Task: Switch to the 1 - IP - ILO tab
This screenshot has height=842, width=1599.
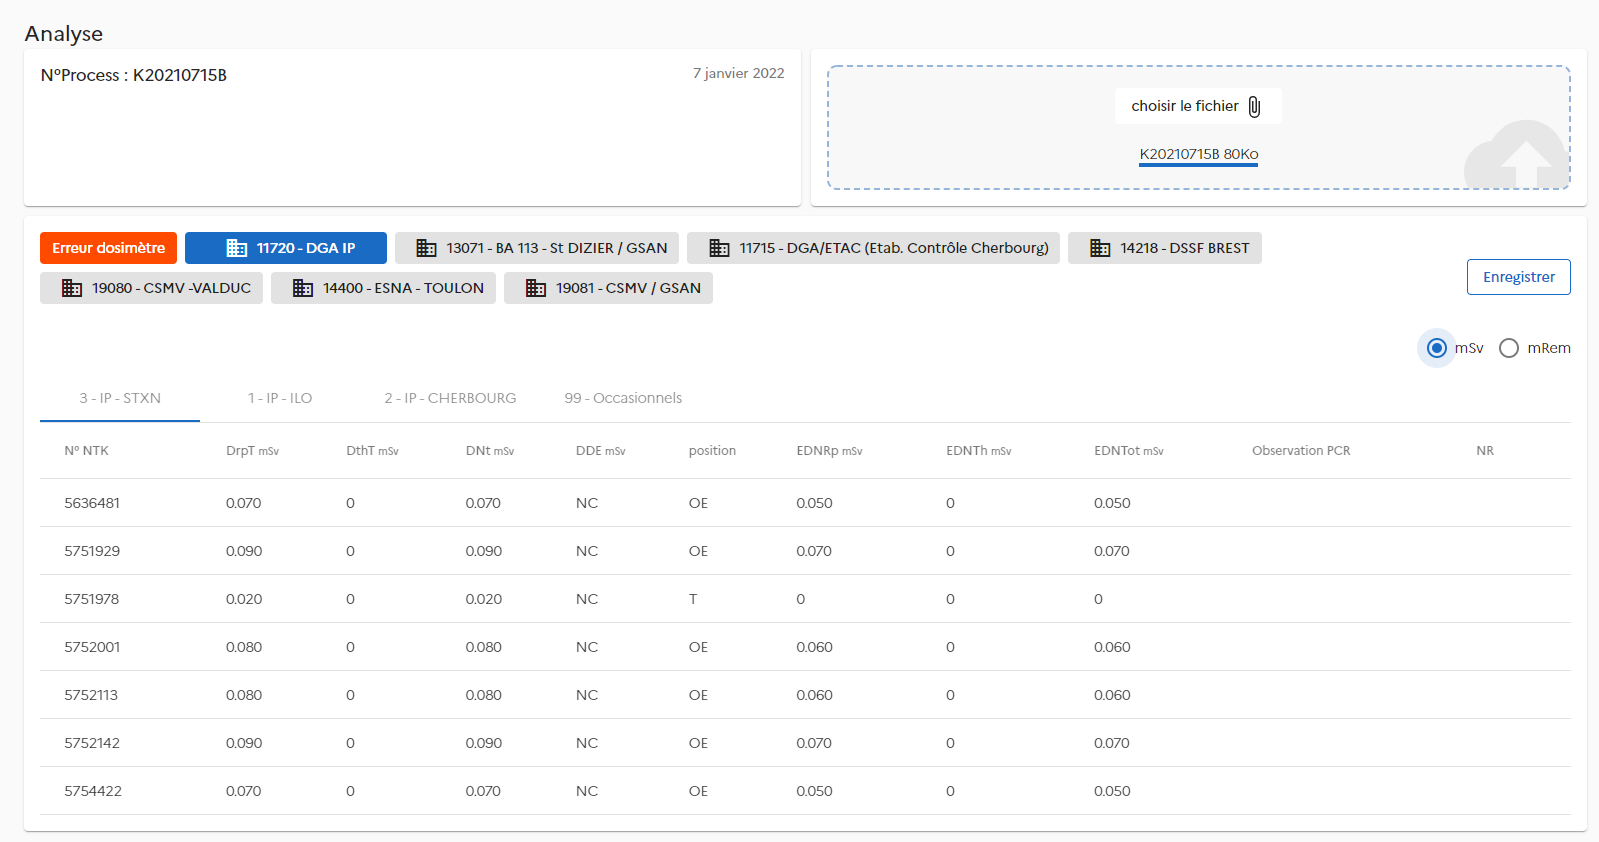Action: click(280, 398)
